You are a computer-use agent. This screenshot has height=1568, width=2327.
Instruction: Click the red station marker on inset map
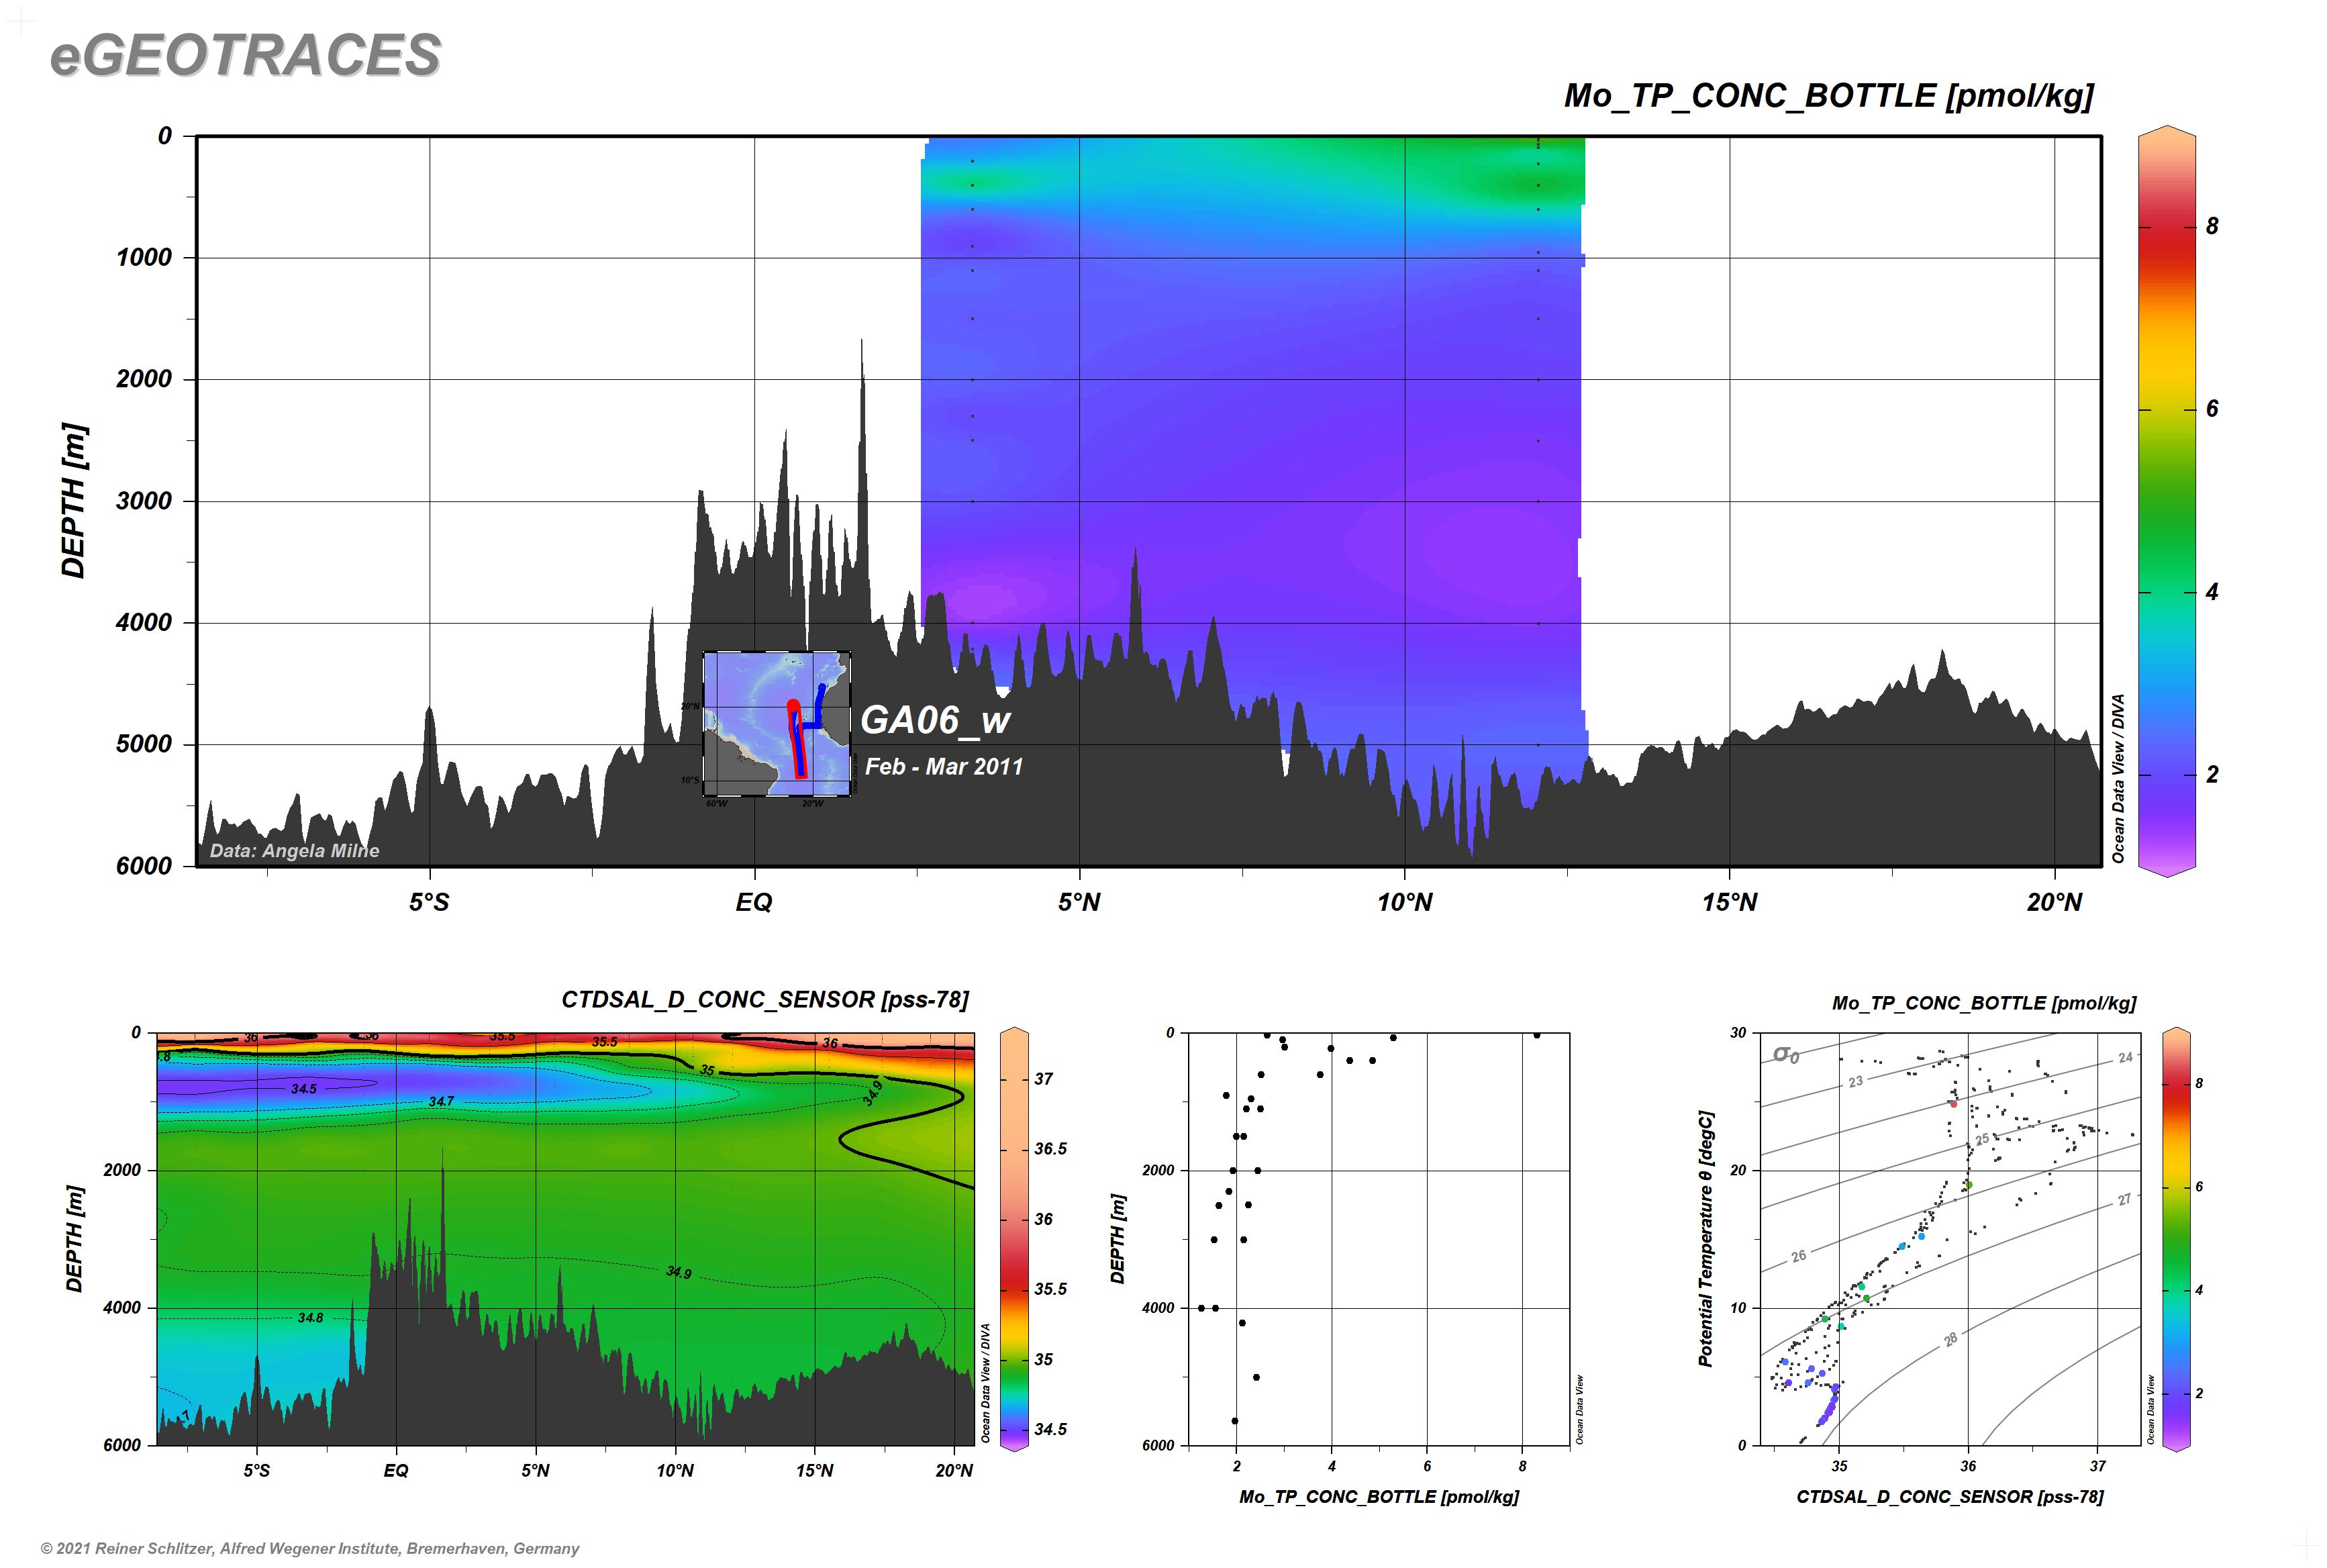point(793,706)
